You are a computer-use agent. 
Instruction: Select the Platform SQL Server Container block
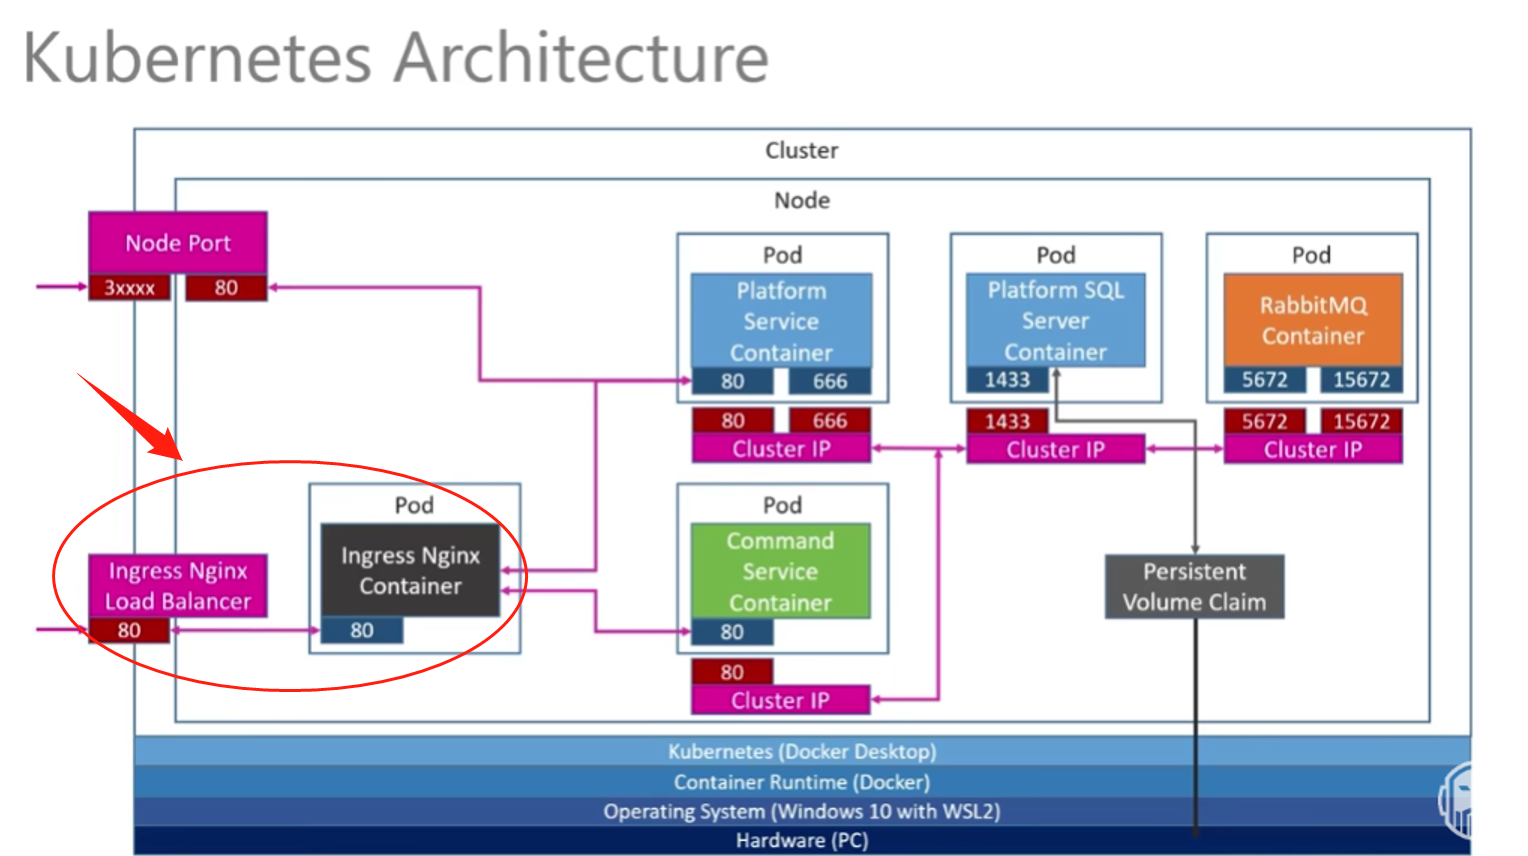(1056, 320)
